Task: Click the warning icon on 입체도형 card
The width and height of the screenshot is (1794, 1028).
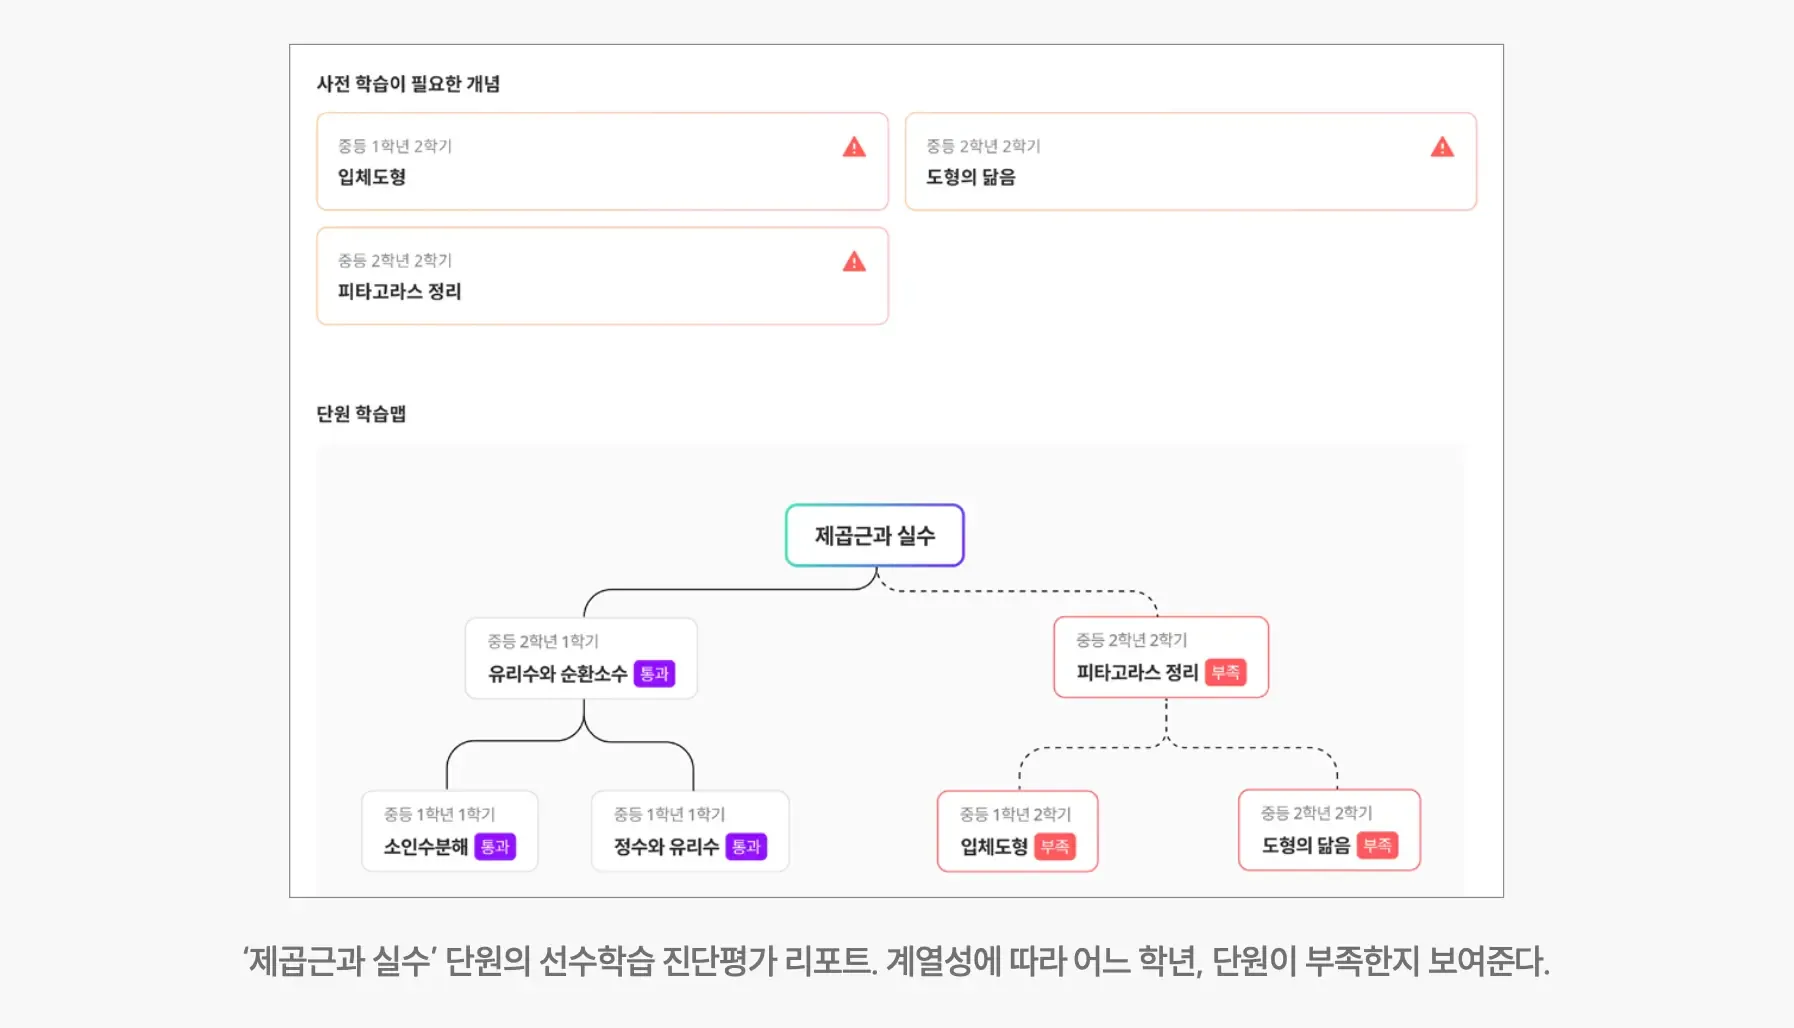Action: point(854,147)
